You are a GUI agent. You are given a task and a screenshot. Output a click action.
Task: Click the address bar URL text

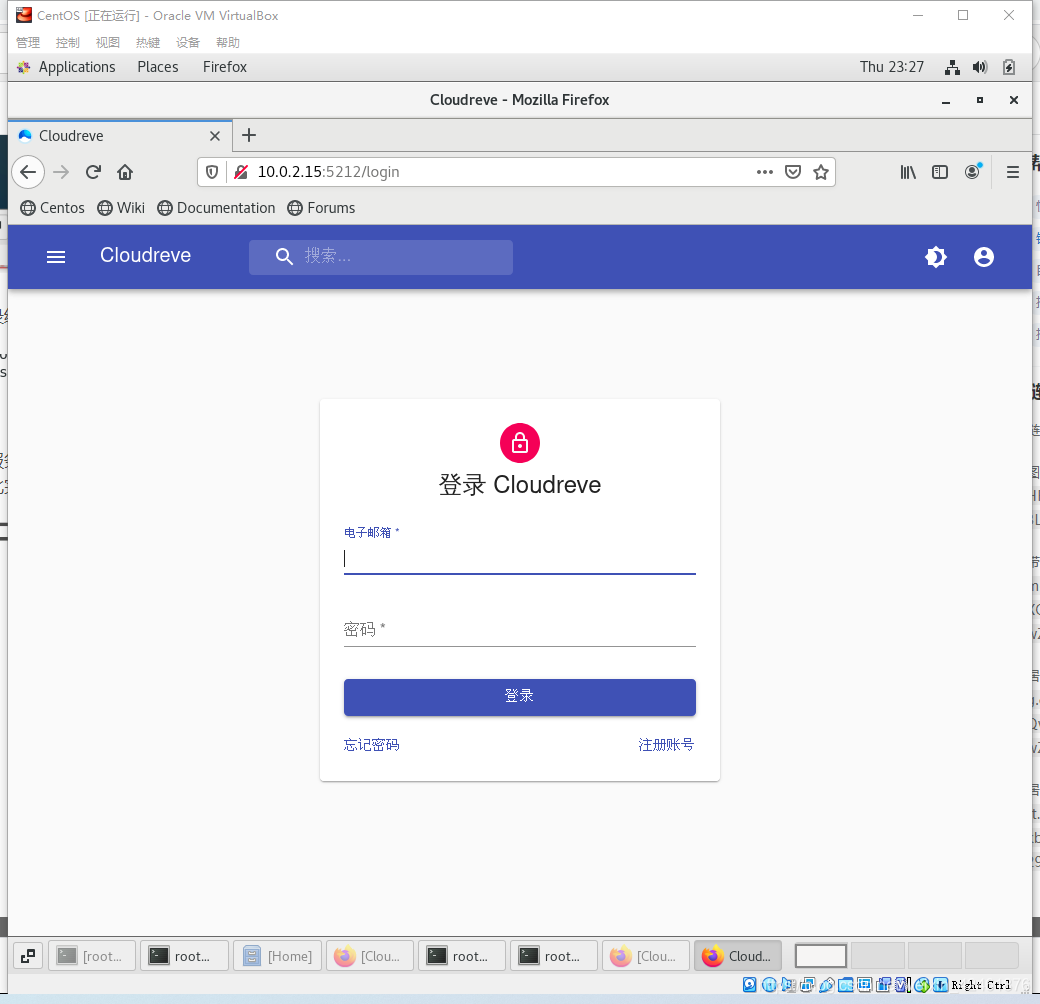click(328, 172)
